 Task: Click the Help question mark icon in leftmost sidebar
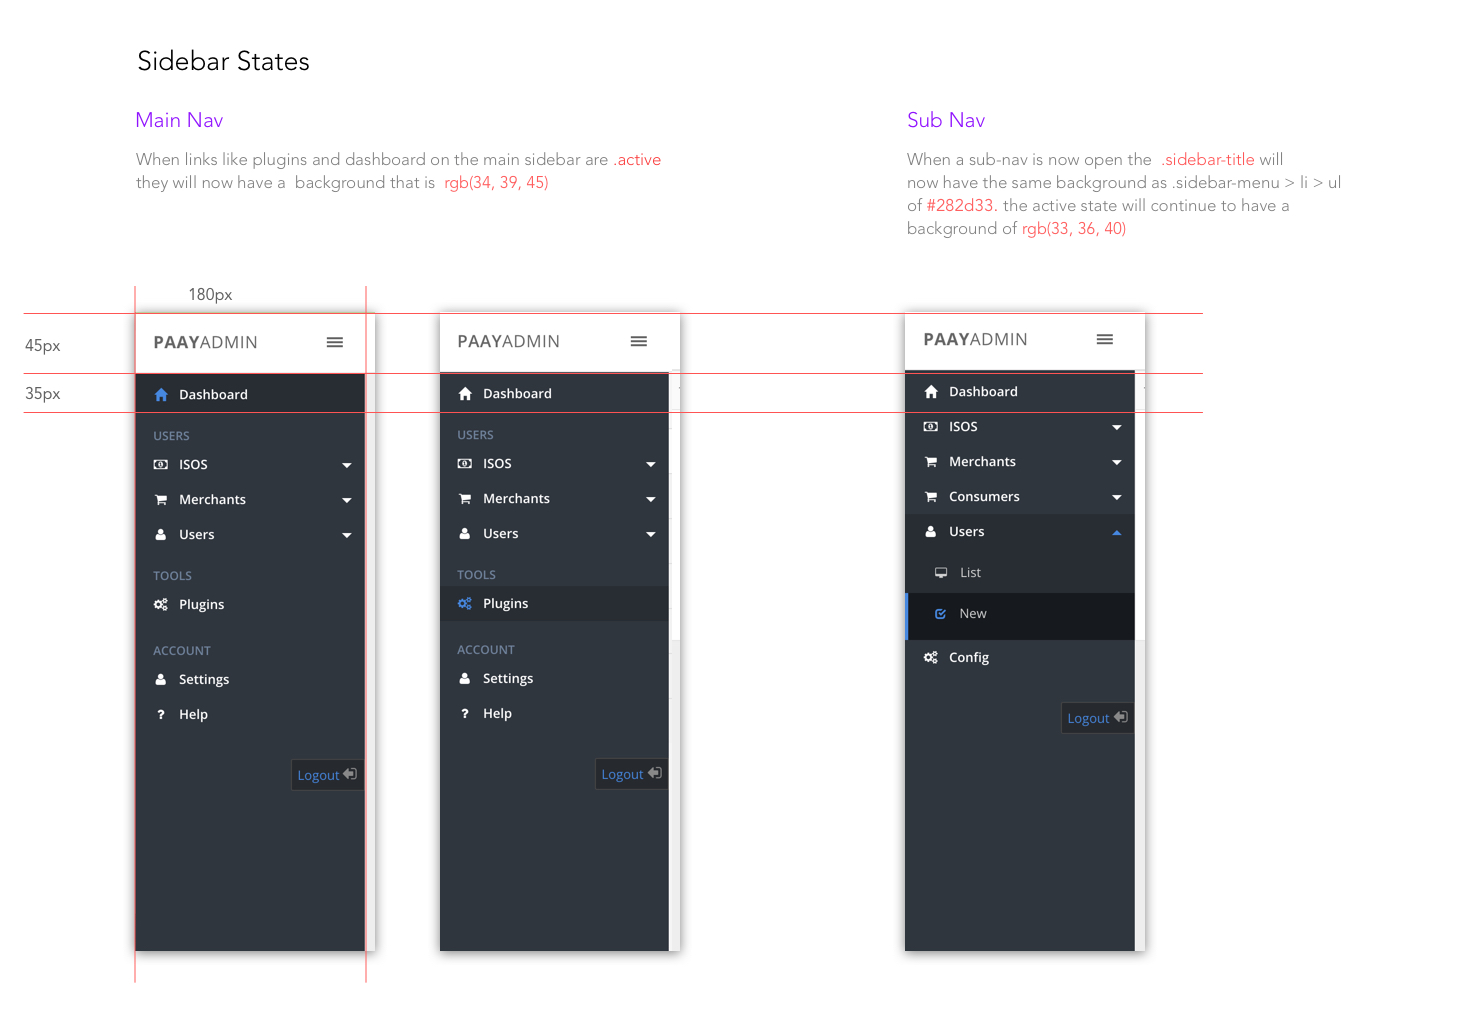pos(161,714)
